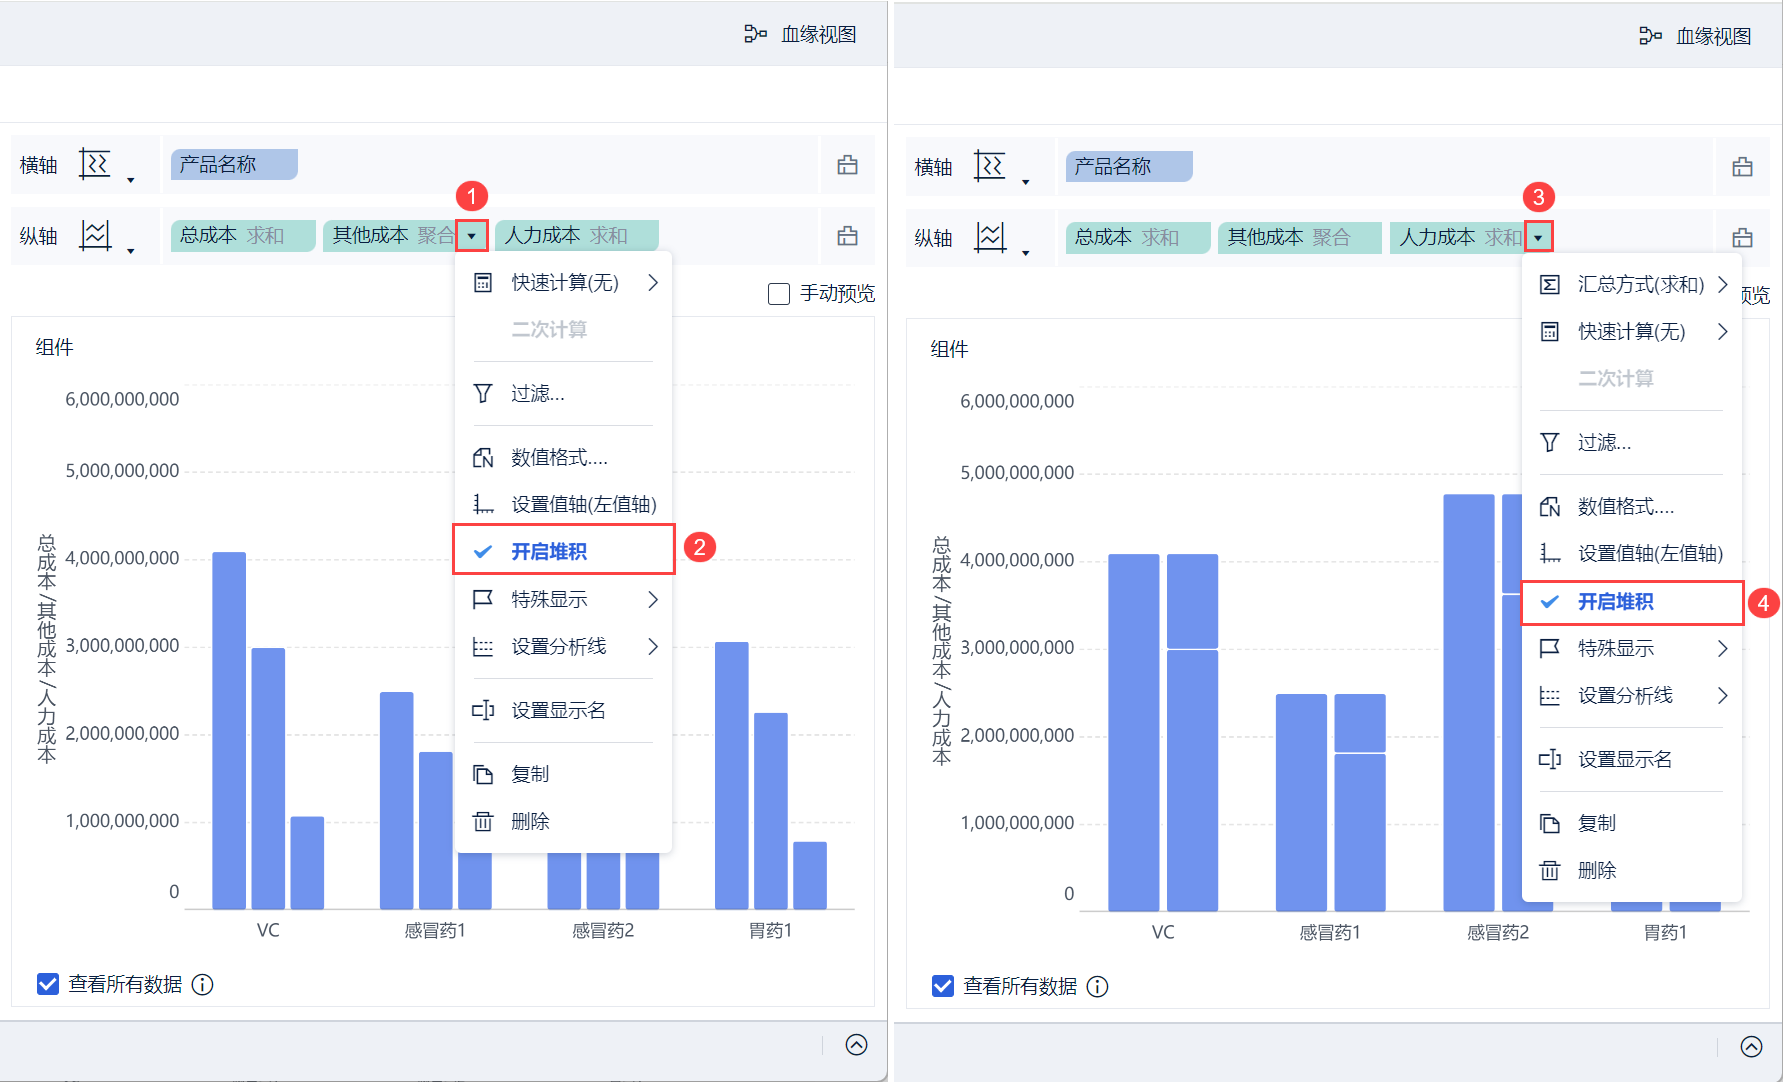Click collapse arrow icon at right panel bottom

1751,1046
